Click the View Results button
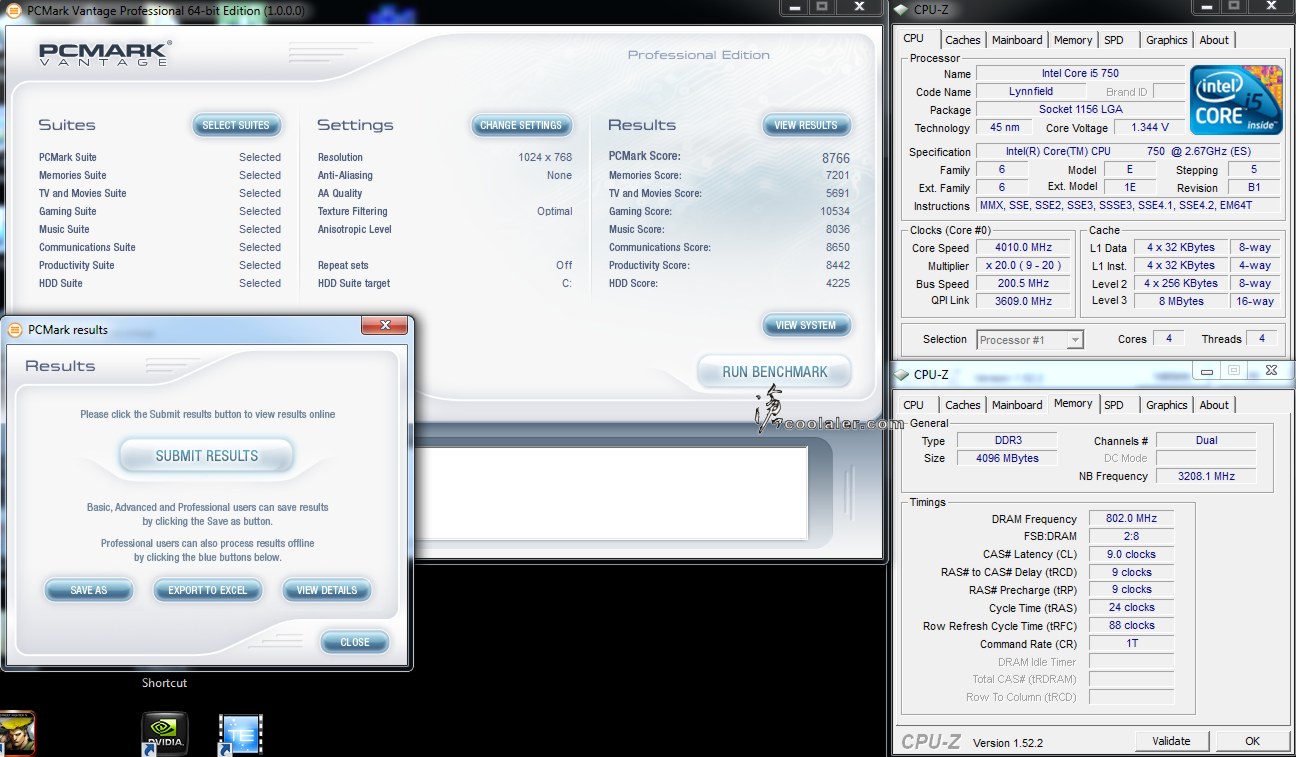 806,125
